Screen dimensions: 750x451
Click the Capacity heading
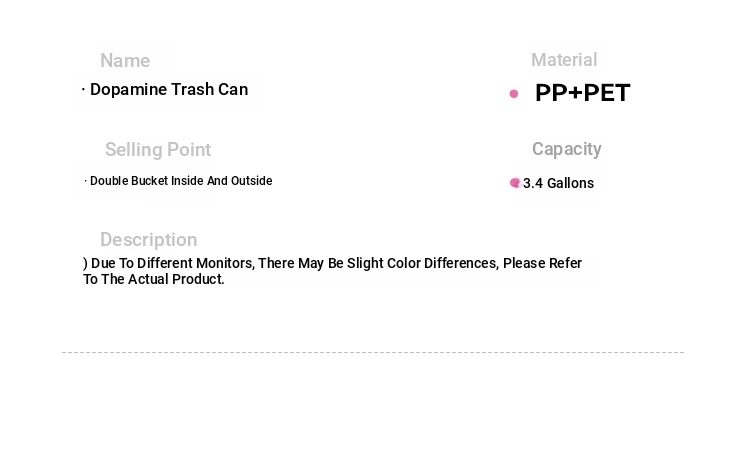566,149
